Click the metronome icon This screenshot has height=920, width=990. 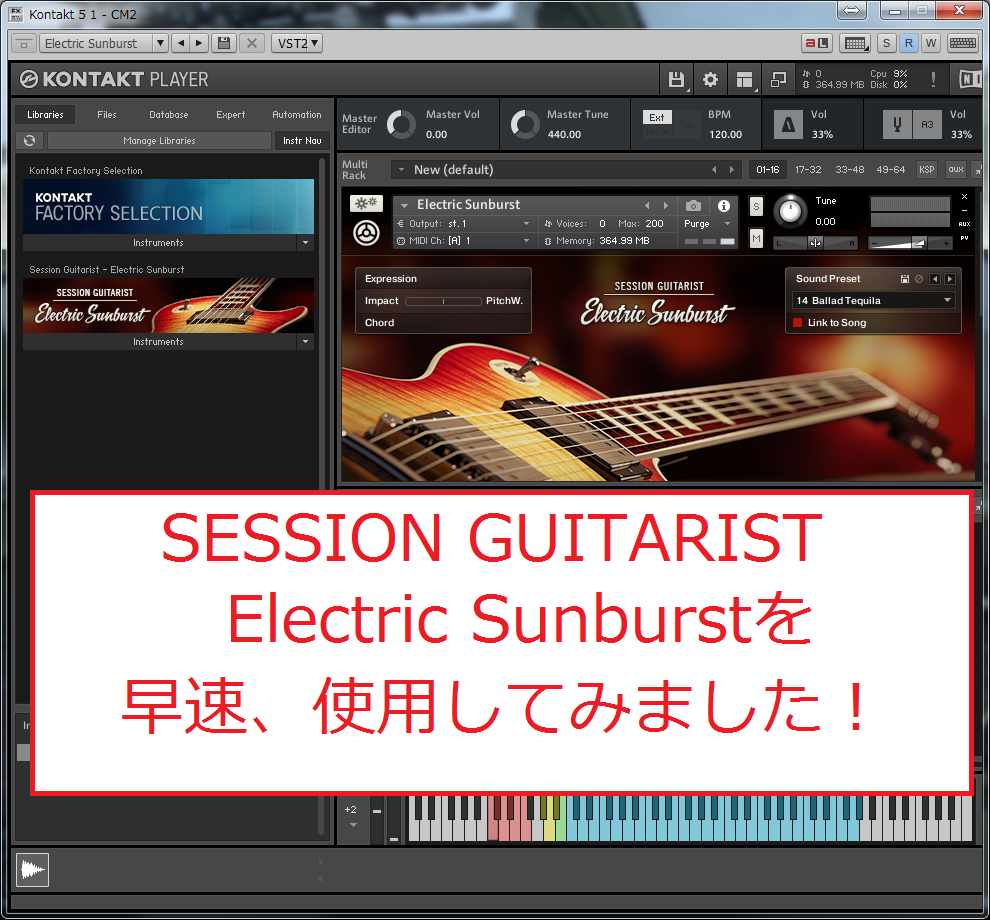(789, 124)
